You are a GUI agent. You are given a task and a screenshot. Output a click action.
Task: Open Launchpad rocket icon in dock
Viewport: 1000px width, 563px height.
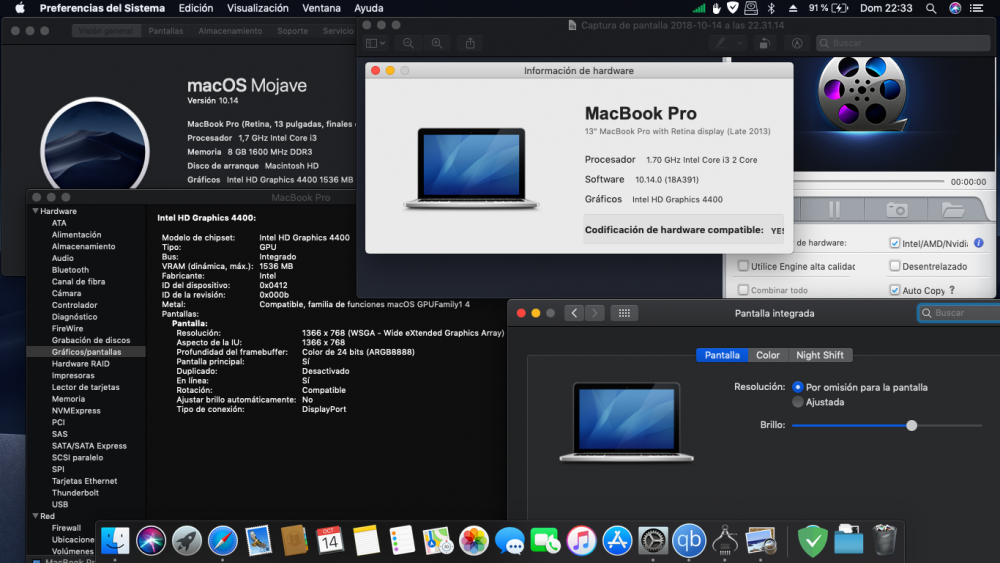(187, 541)
